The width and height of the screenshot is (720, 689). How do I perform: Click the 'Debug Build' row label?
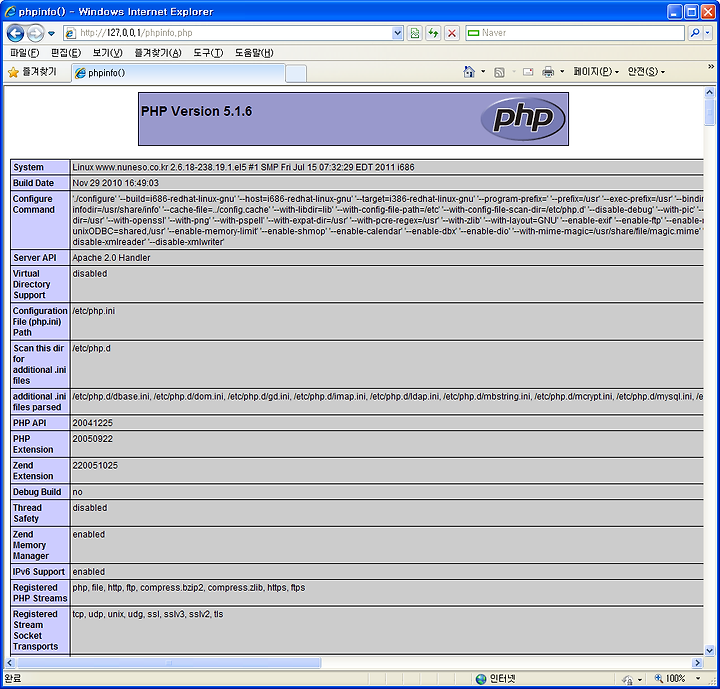point(37,492)
